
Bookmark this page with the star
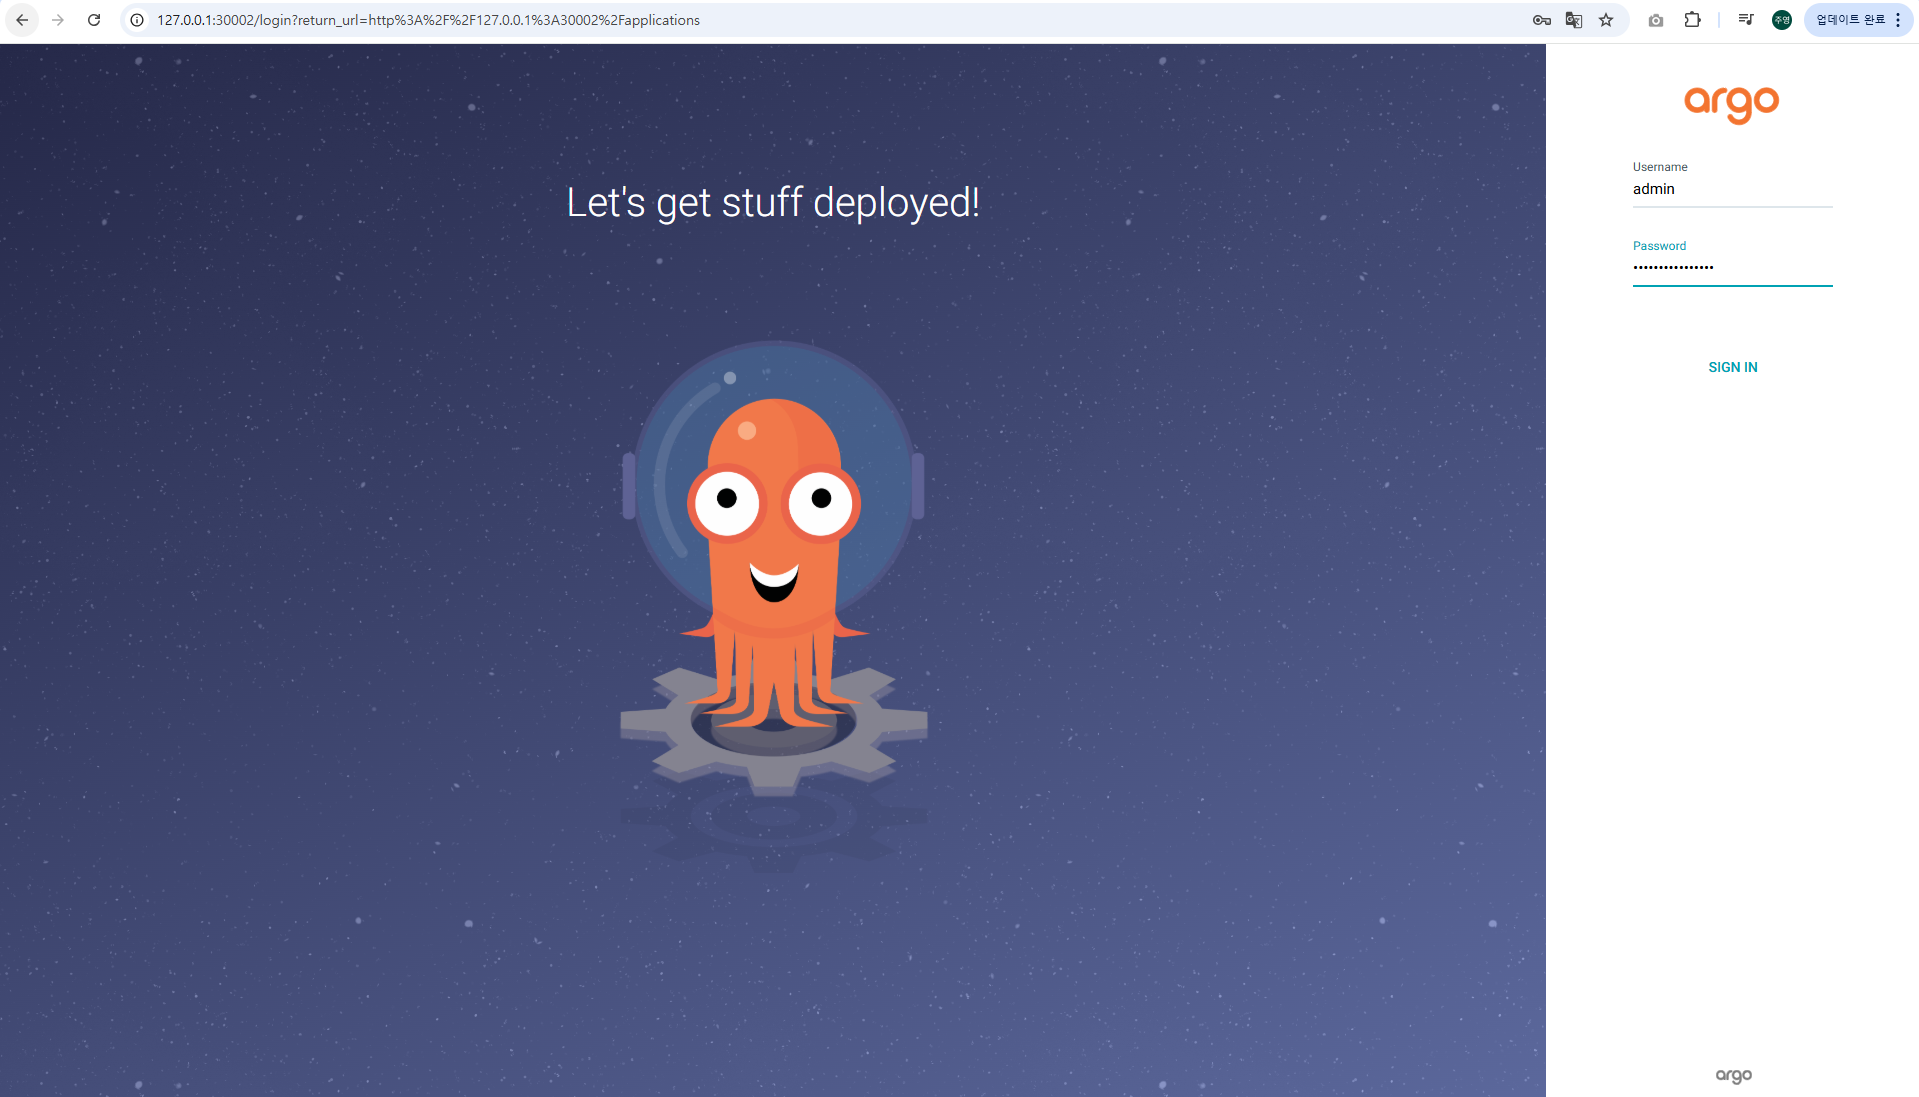[x=1606, y=20]
